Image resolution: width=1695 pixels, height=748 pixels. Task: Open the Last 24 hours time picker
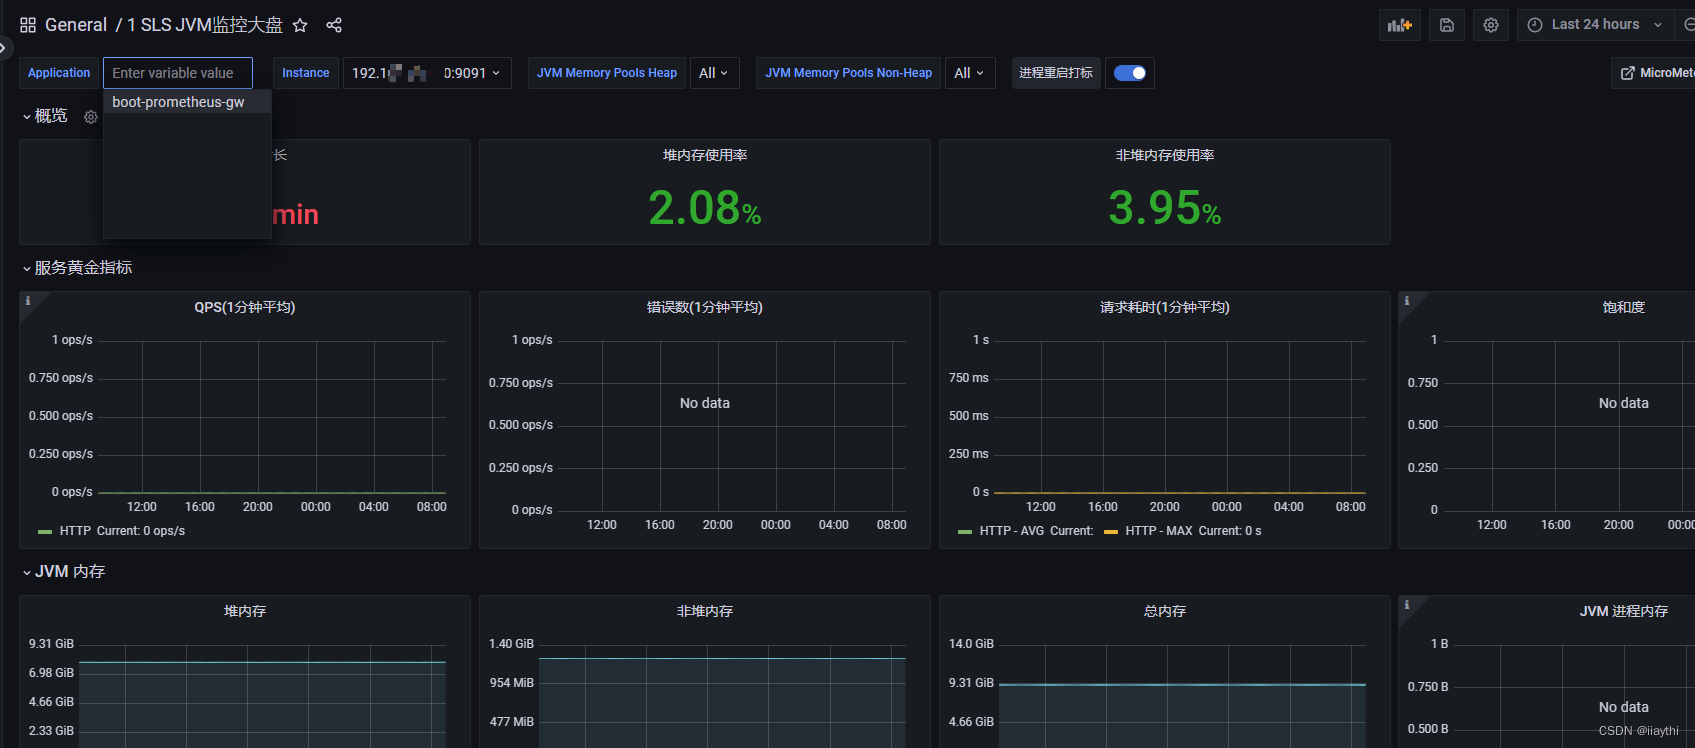pyautogui.click(x=1596, y=25)
